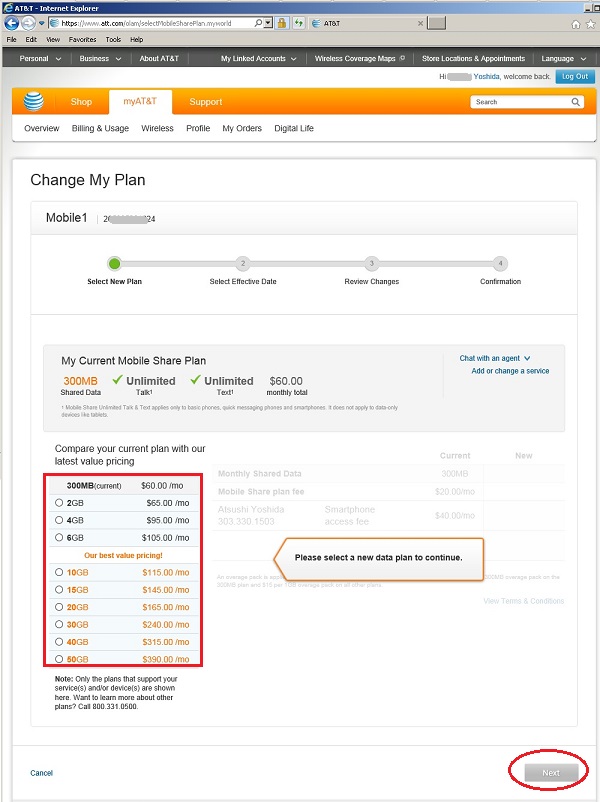Image resolution: width=600 pixels, height=802 pixels.
Task: Open Digital Life section
Action: pos(294,128)
